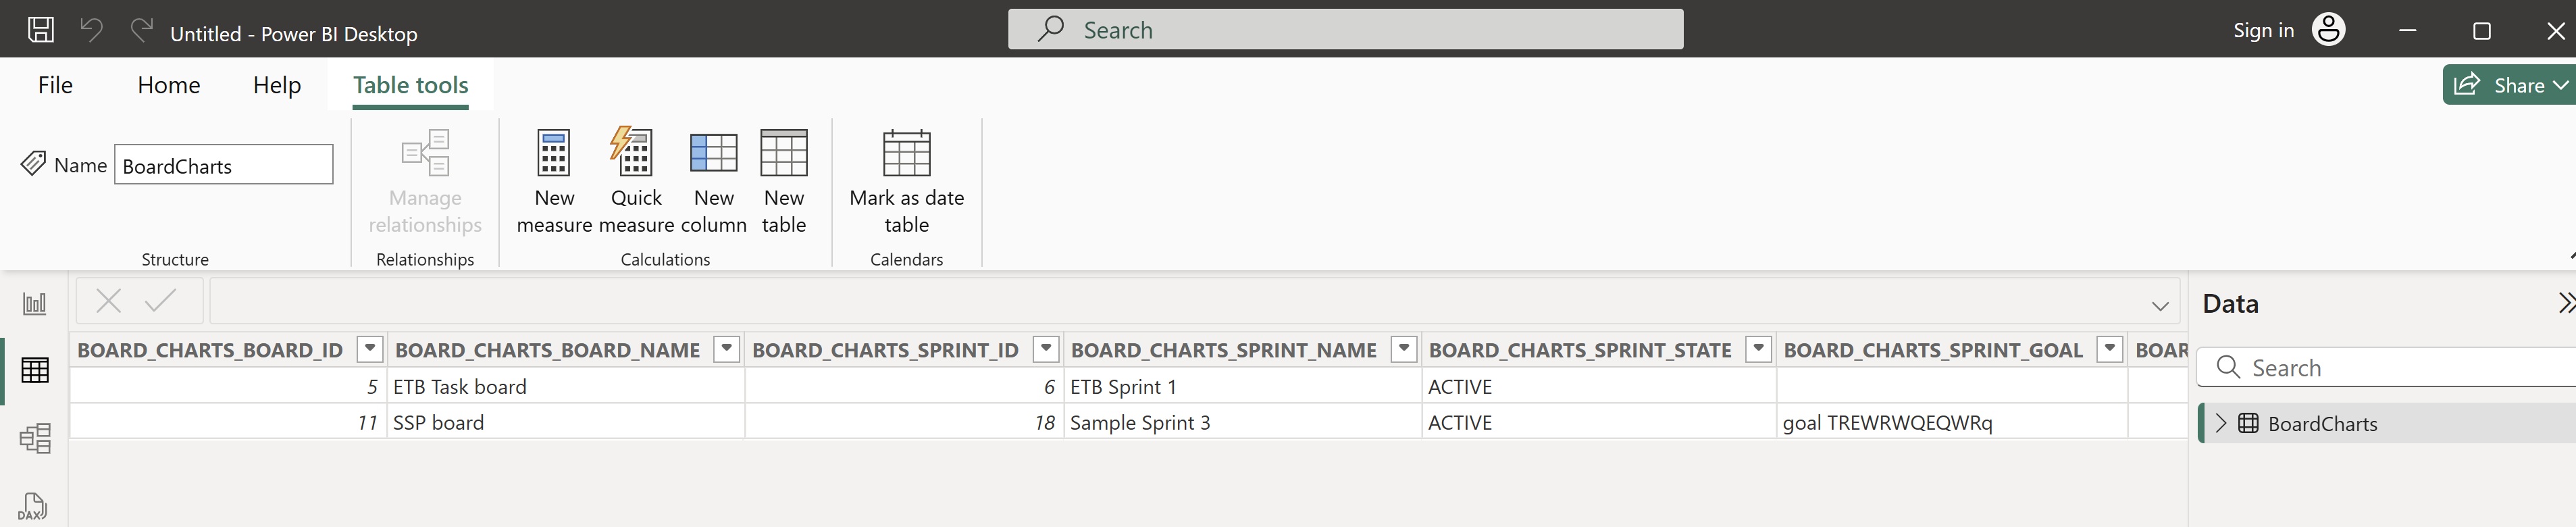The image size is (2576, 527).
Task: Click the Redo arrow icon
Action: pyautogui.click(x=142, y=29)
